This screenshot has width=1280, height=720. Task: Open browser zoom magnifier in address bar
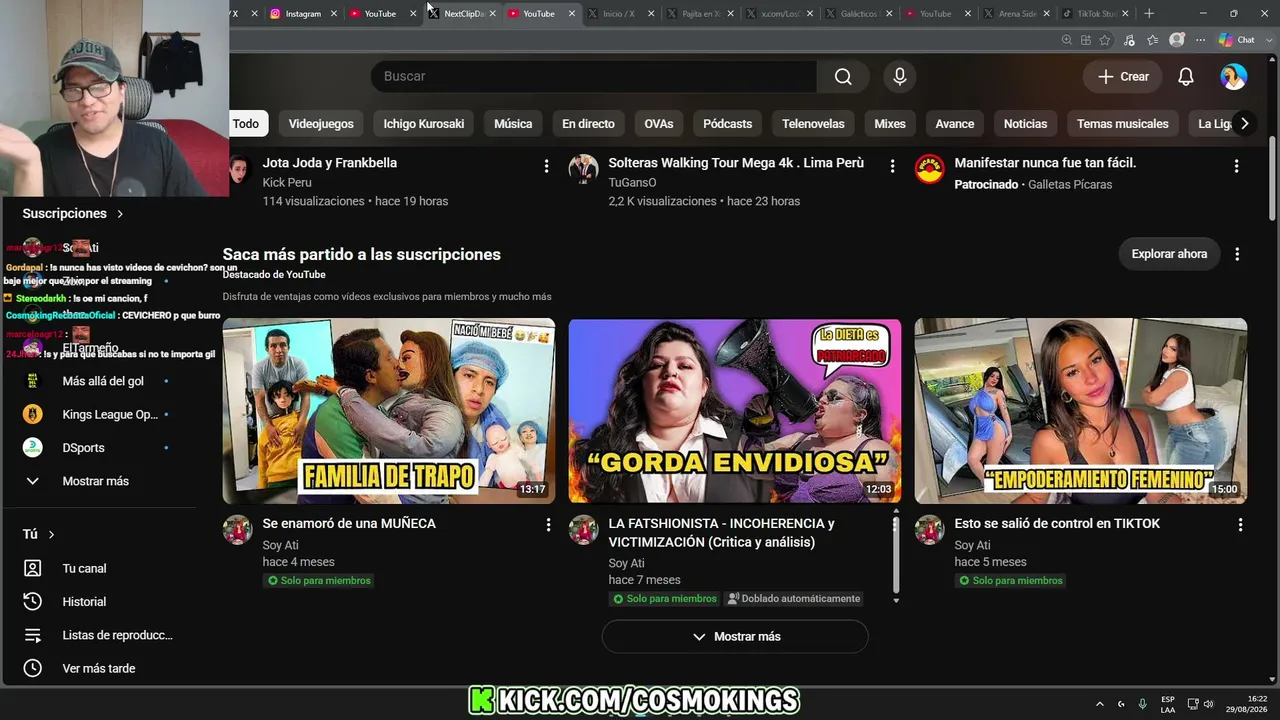[1067, 40]
